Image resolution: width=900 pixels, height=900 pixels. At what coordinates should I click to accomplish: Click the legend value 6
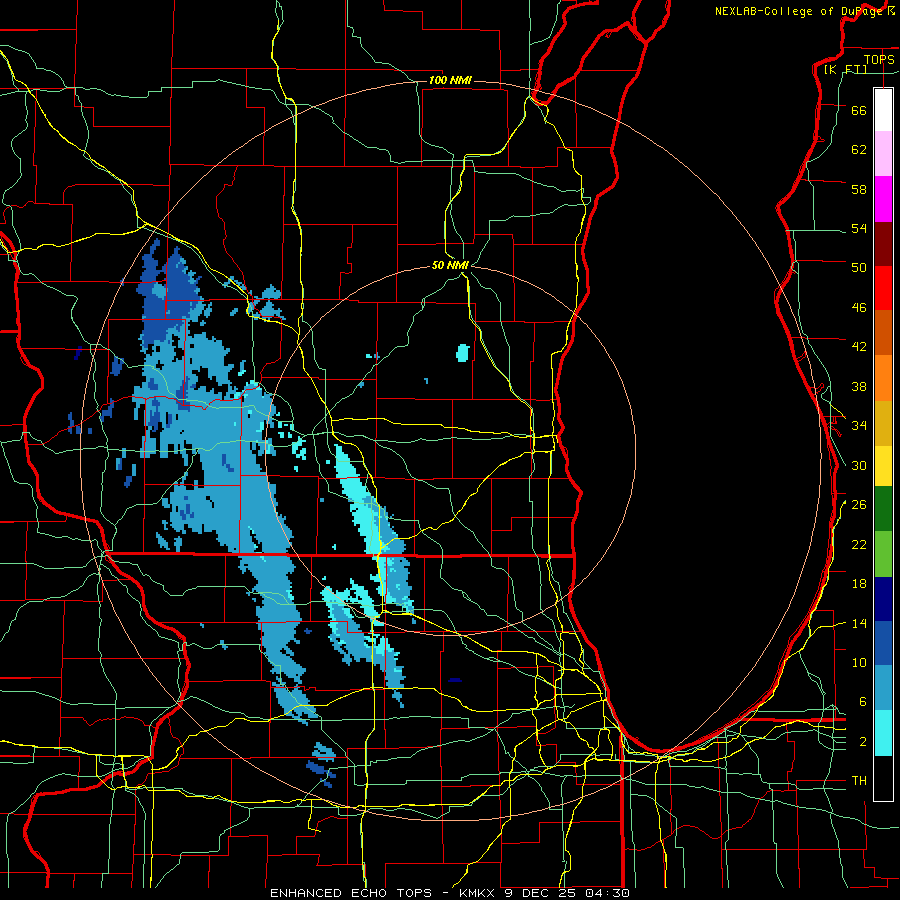pyautogui.click(x=862, y=702)
